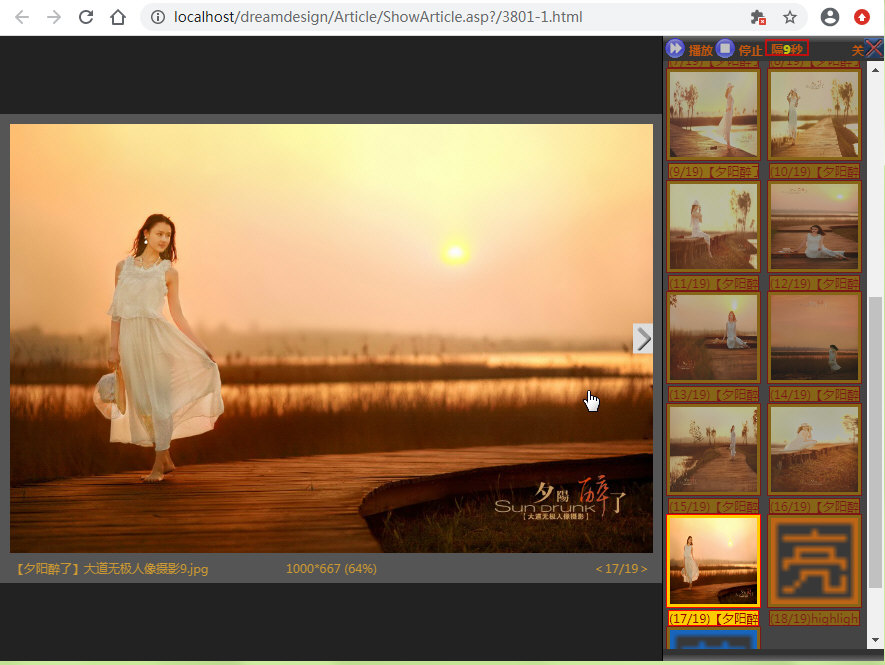Open thumbnail above the (9/19) label

(x=713, y=115)
